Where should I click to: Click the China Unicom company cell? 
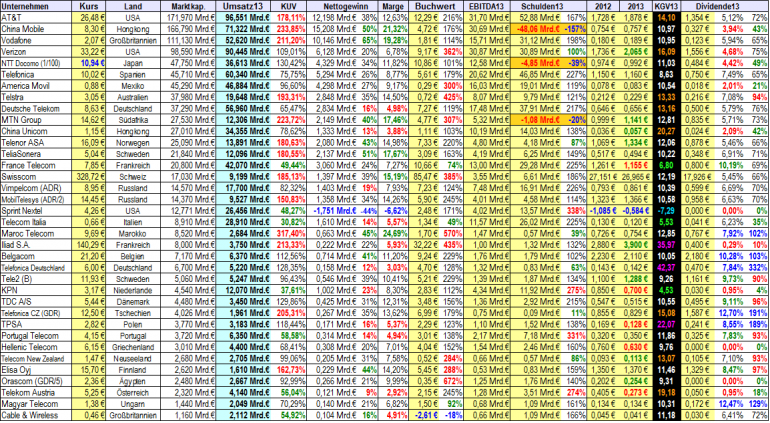(36, 131)
